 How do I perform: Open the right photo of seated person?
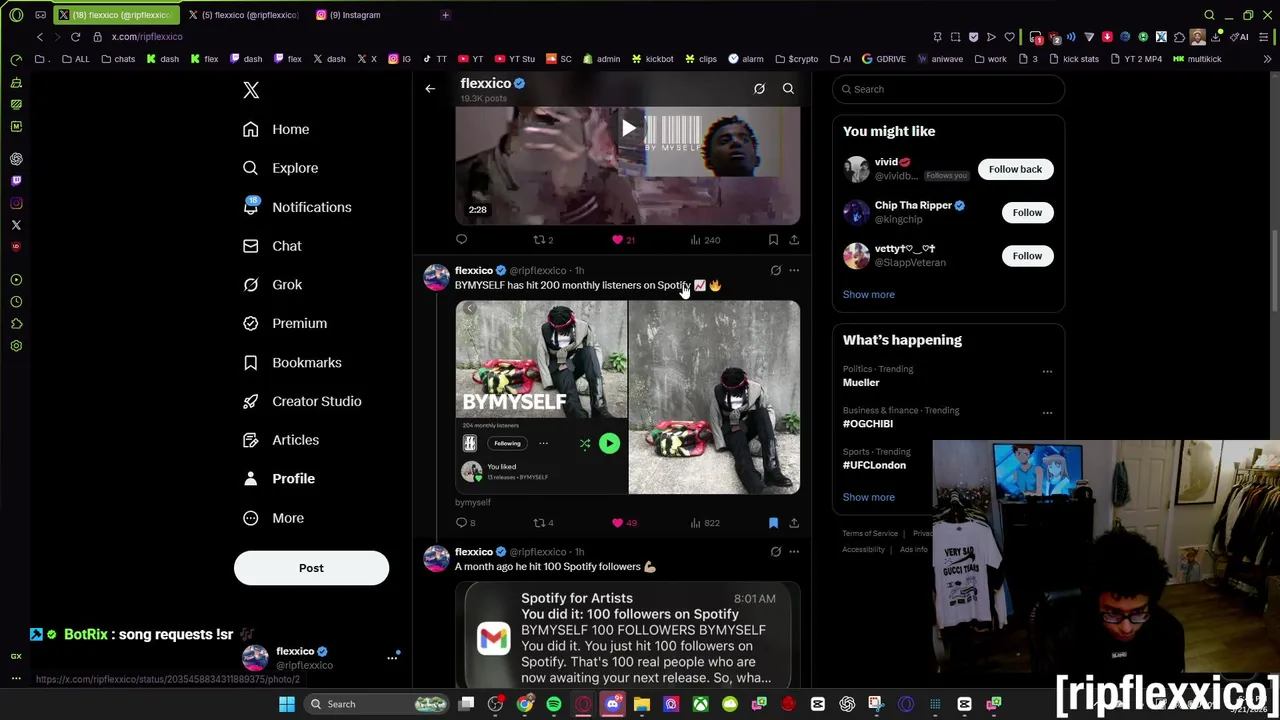click(x=714, y=398)
